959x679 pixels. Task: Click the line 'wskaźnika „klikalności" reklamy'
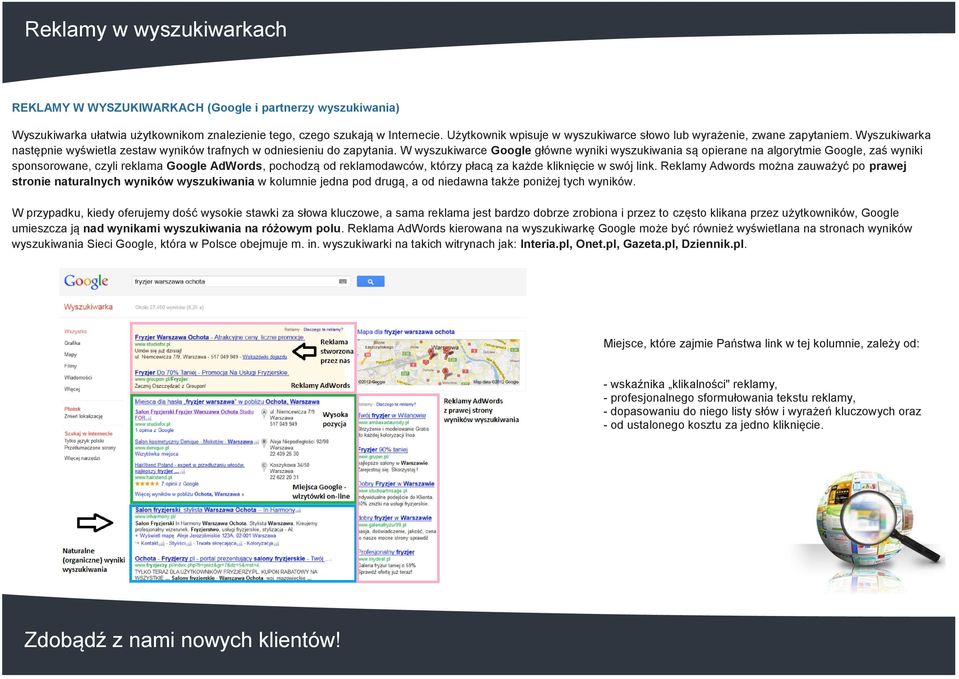pos(690,384)
